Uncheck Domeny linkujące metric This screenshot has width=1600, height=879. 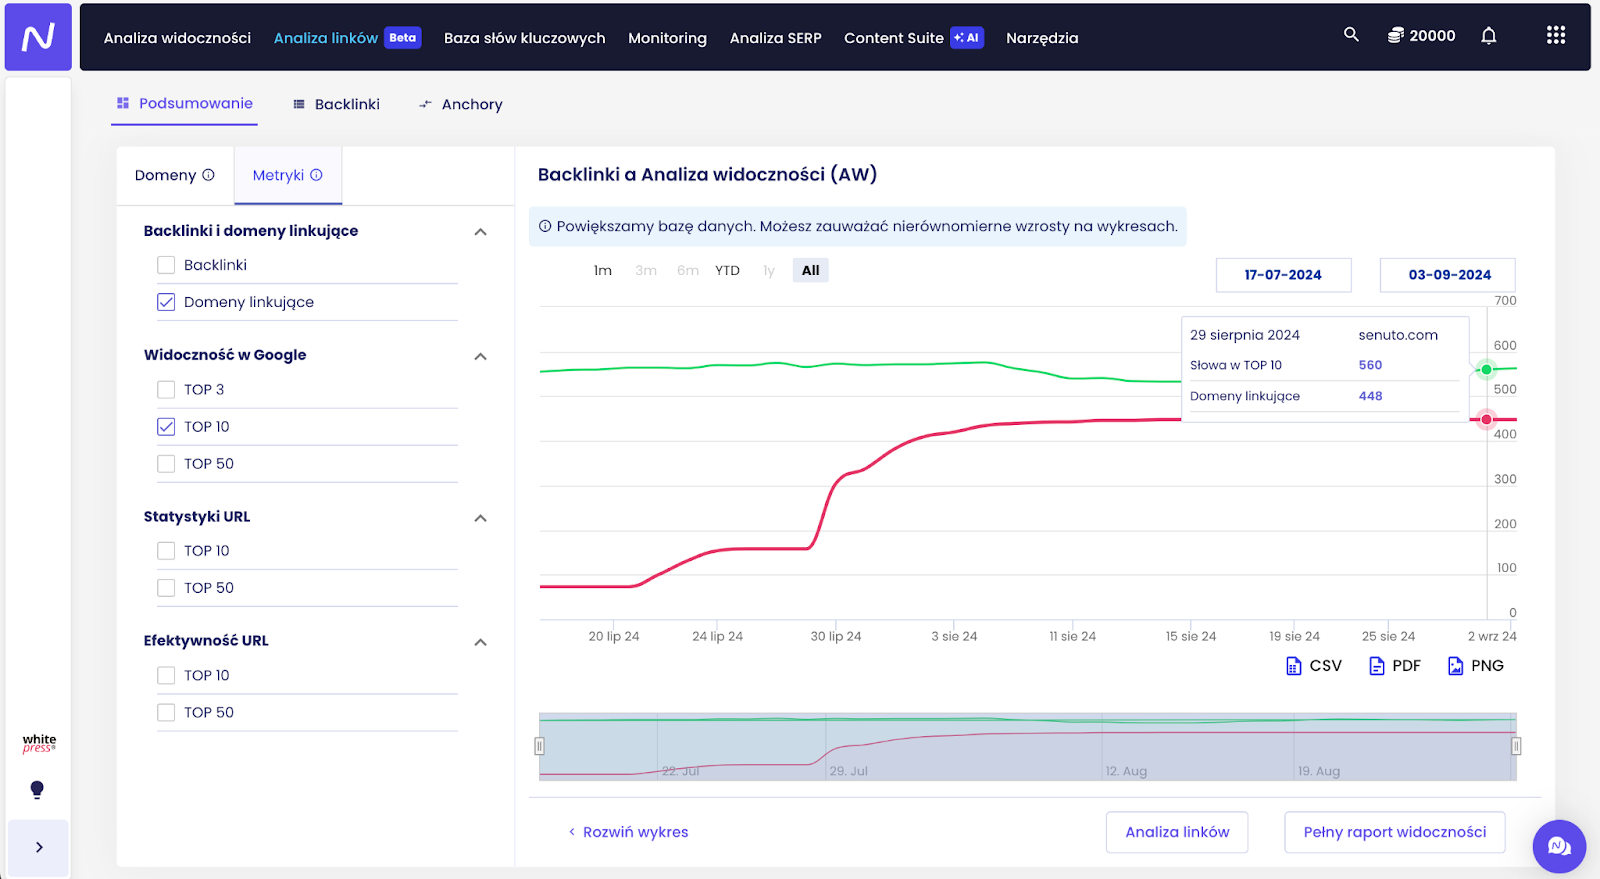[166, 302]
